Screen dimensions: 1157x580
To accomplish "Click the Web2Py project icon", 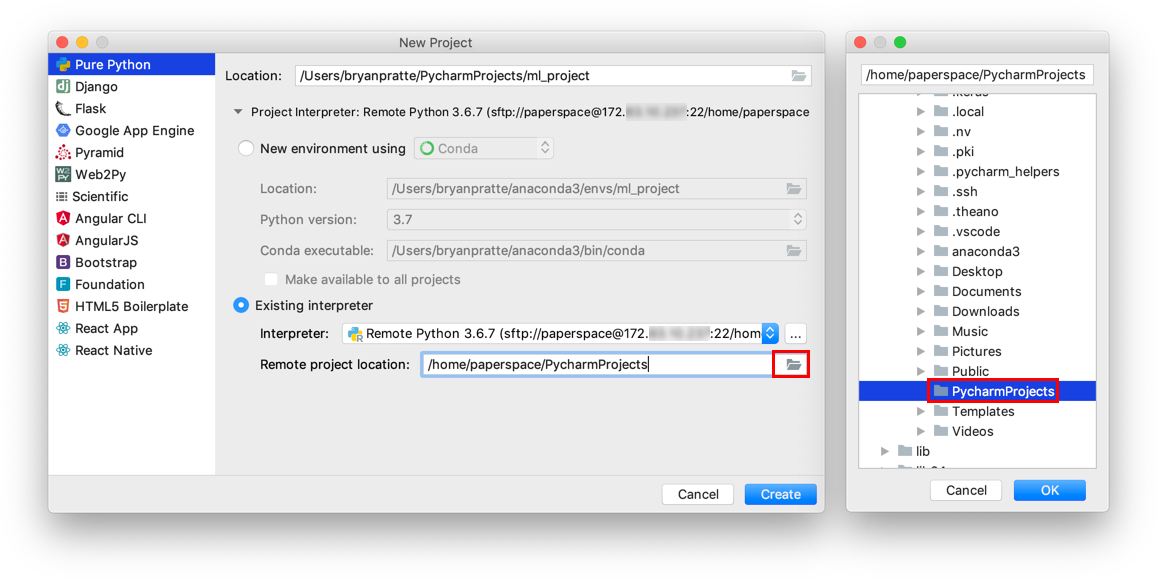I will 63,175.
